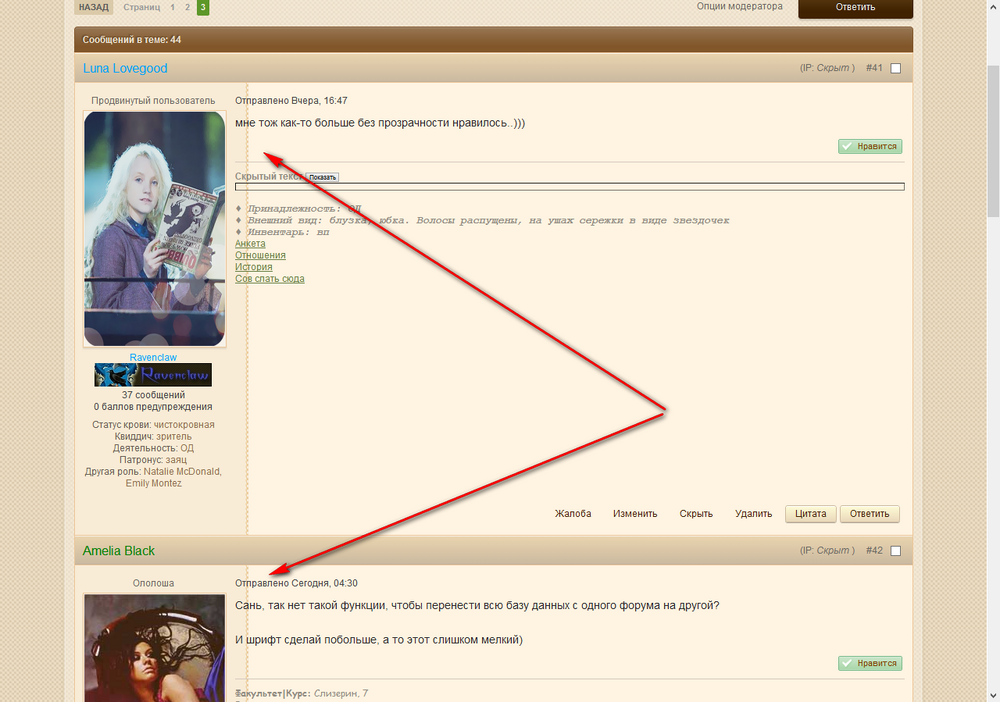1000x702 pixels.
Task: Delete post #41 via Удалить
Action: pos(753,514)
